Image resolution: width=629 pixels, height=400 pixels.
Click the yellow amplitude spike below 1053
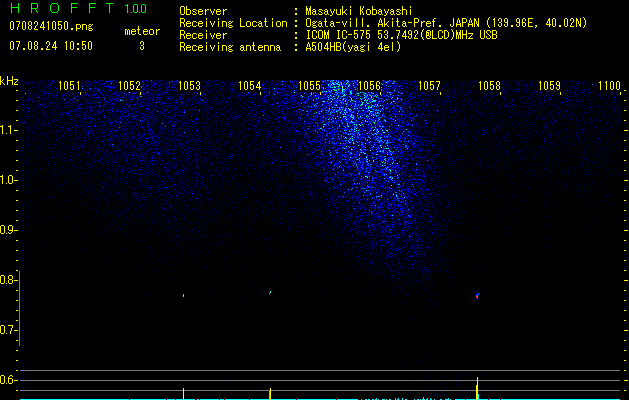(183, 394)
